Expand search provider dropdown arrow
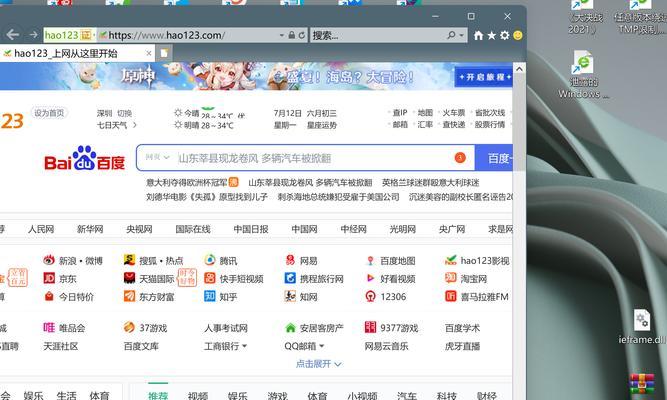Screen dimensions: 667x400 (462, 35)
